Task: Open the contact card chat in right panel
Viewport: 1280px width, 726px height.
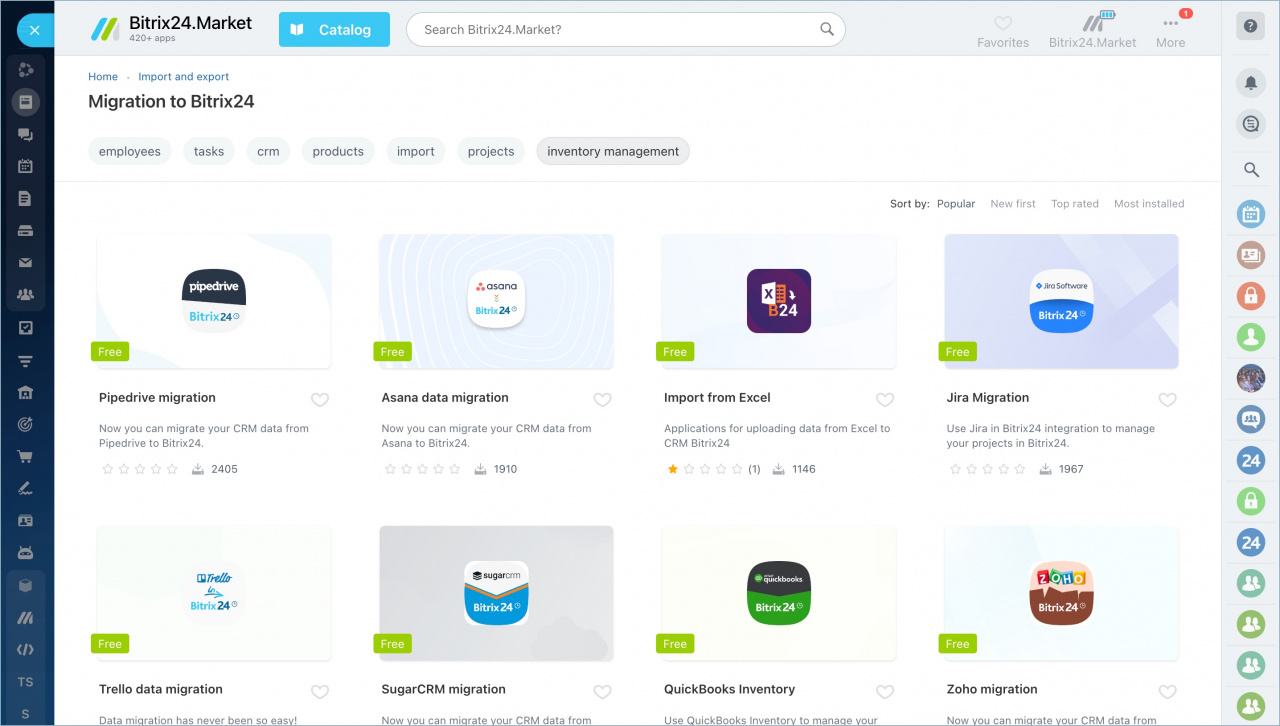Action: point(1251,254)
